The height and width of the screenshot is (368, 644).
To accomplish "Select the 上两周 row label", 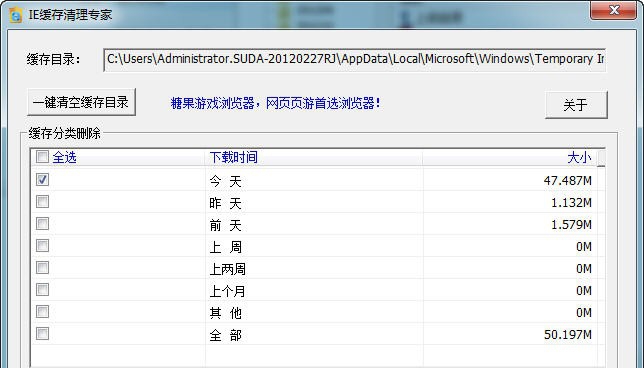I will click(228, 269).
